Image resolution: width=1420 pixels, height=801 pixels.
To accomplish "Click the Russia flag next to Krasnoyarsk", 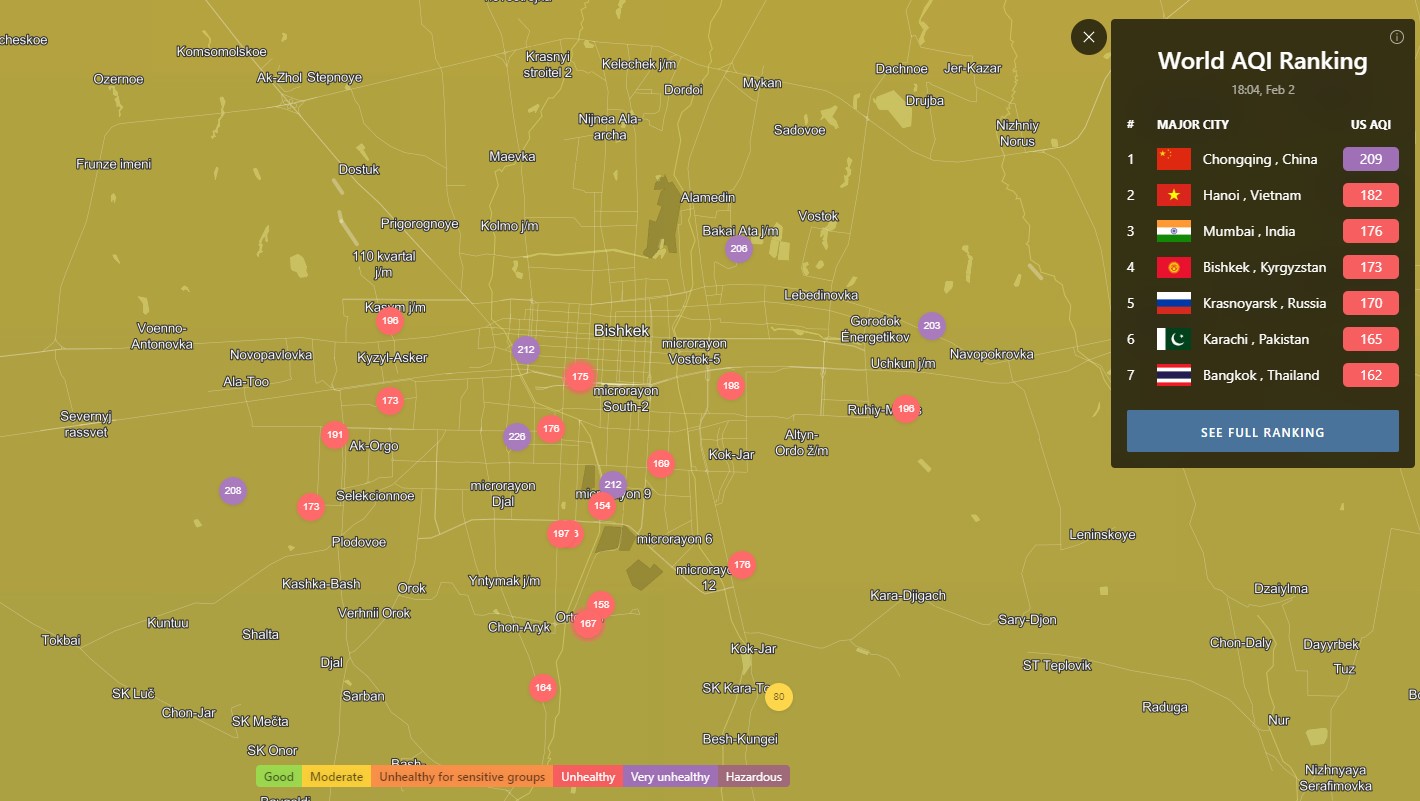I will point(1173,303).
